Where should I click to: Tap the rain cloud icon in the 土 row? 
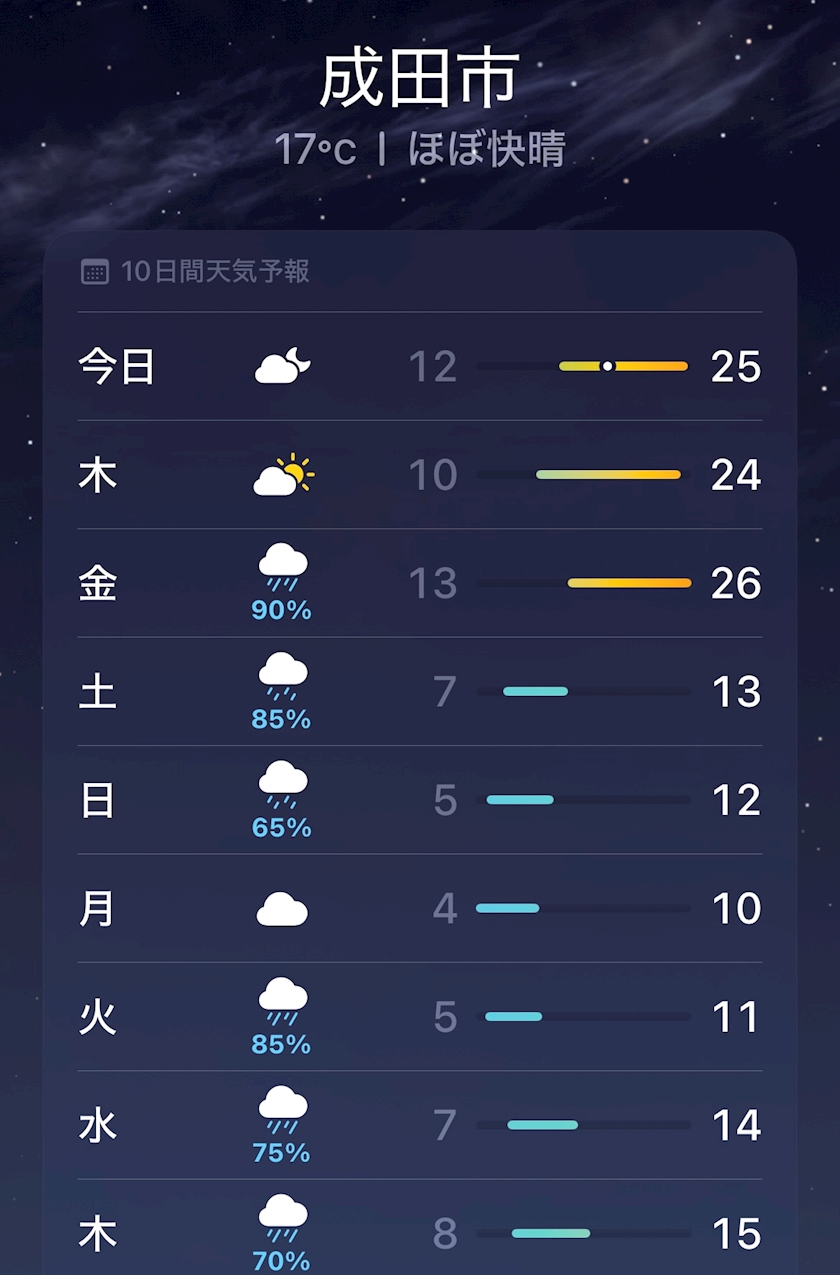(283, 676)
